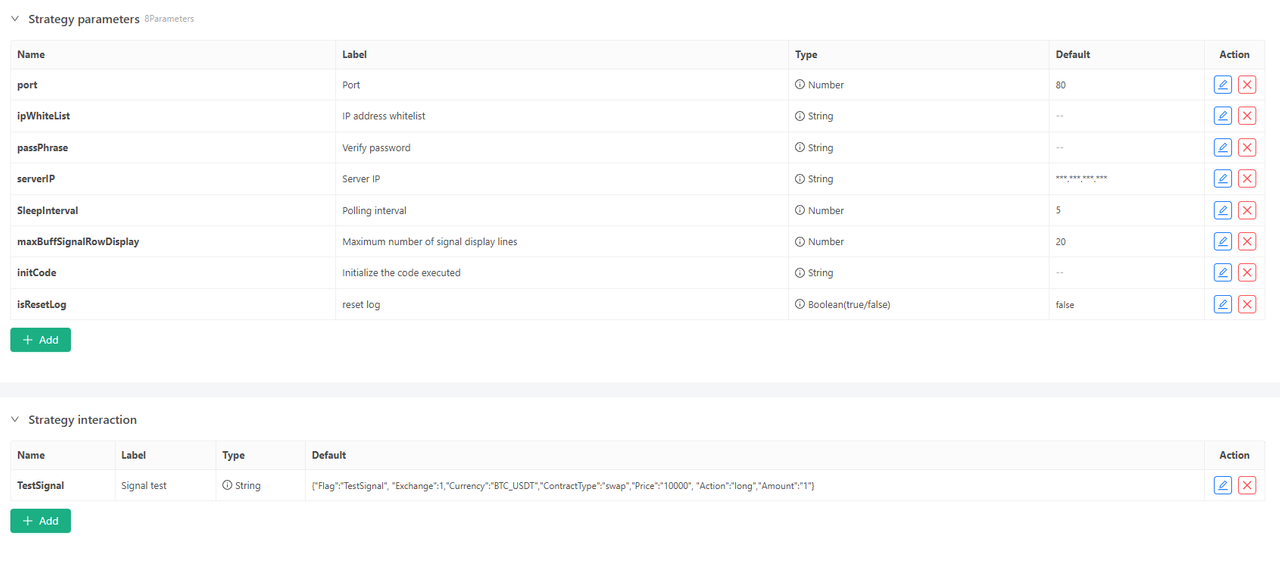Delete the TestSignal interaction
Screen dimensions: 1280x561
point(1247,485)
